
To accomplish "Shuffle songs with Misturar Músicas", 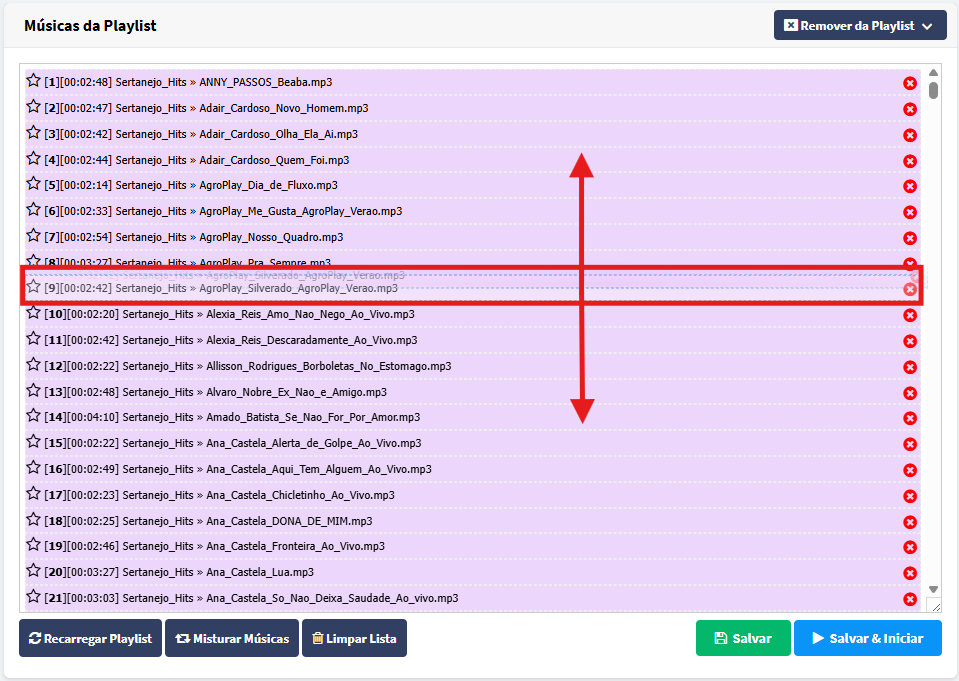I will (x=232, y=639).
